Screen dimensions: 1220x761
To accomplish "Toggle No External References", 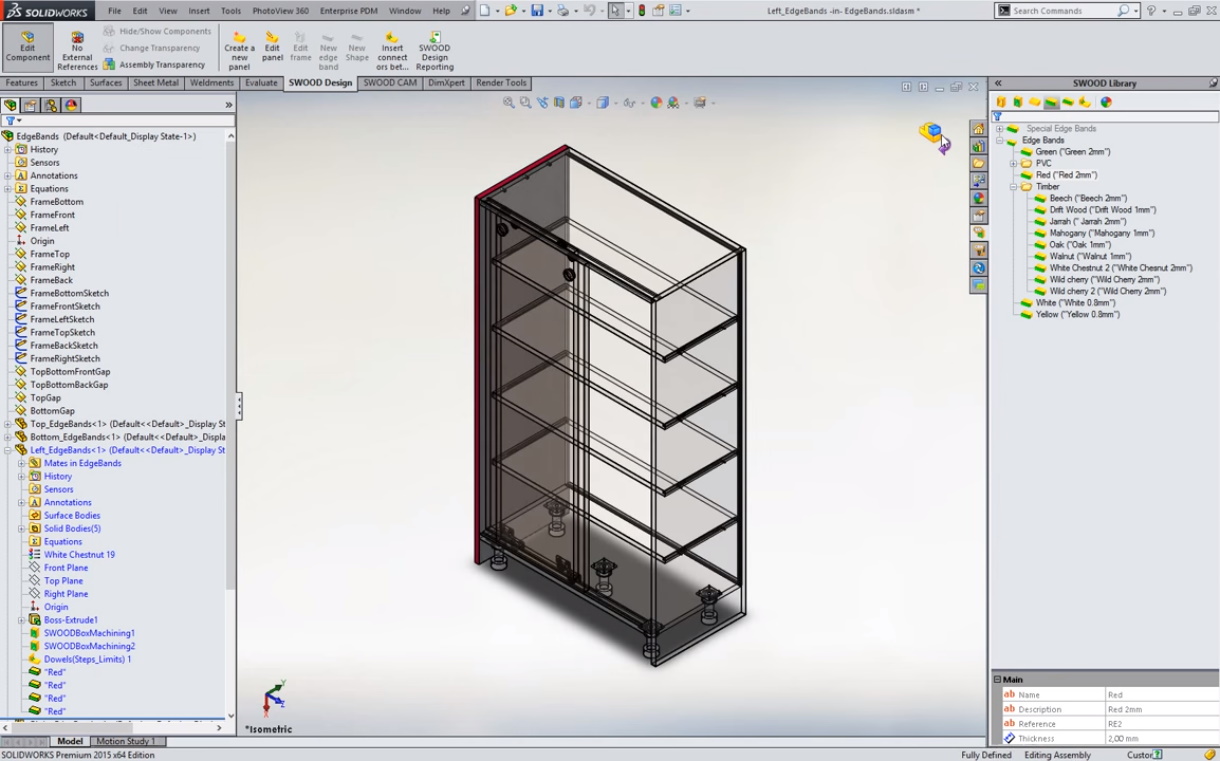I will tap(77, 50).
